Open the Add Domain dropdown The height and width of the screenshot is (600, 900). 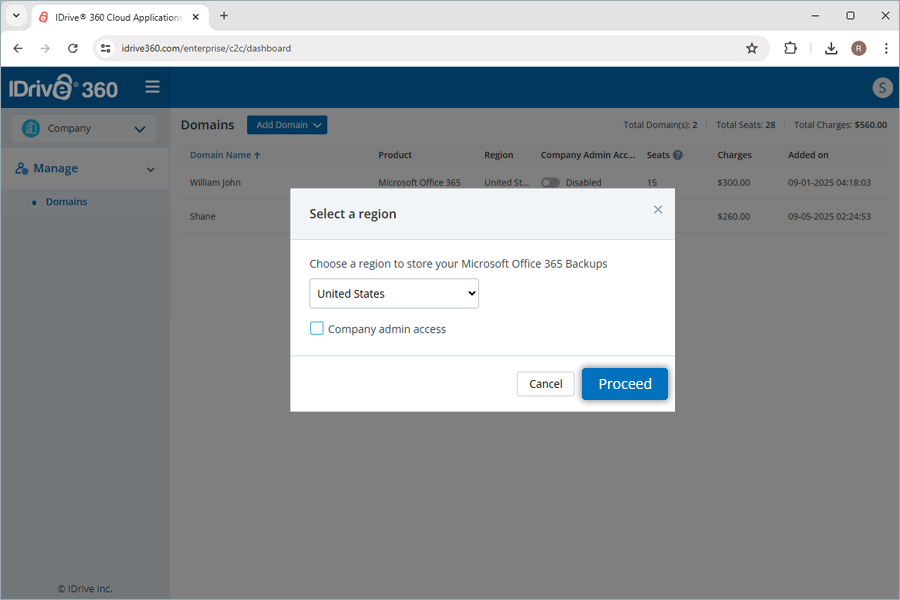click(287, 124)
